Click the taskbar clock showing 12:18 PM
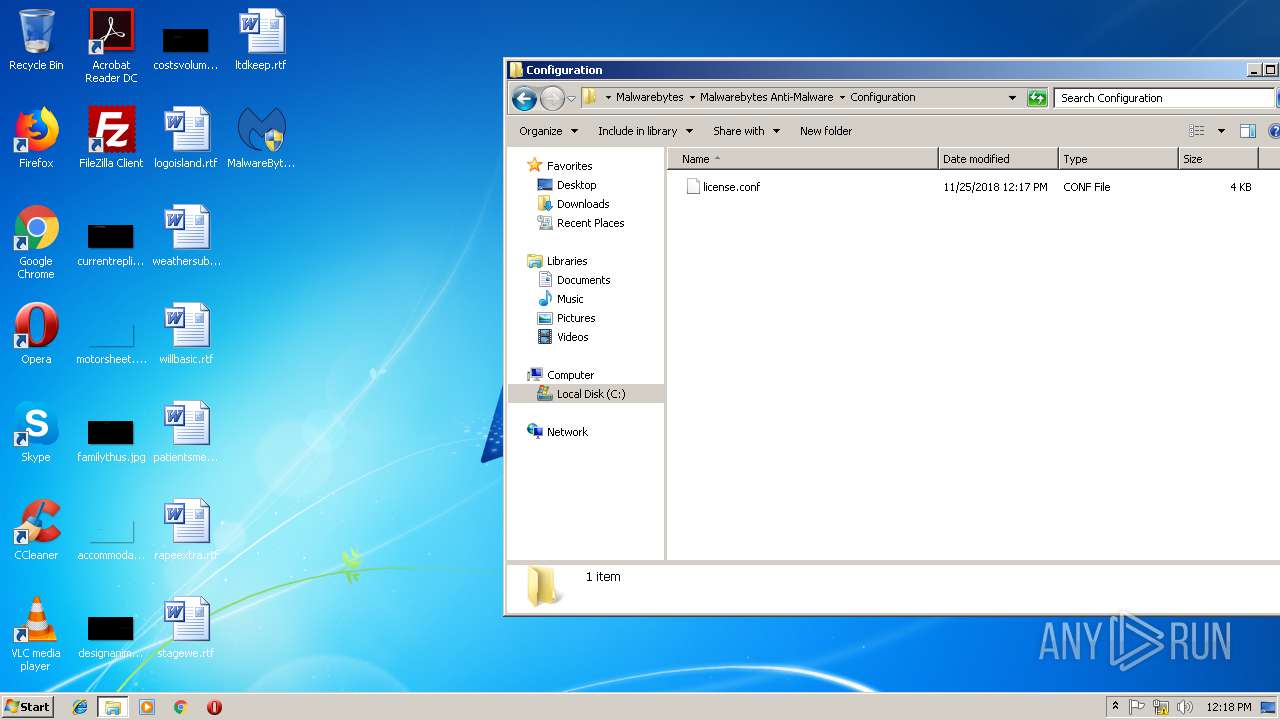 tap(1229, 707)
